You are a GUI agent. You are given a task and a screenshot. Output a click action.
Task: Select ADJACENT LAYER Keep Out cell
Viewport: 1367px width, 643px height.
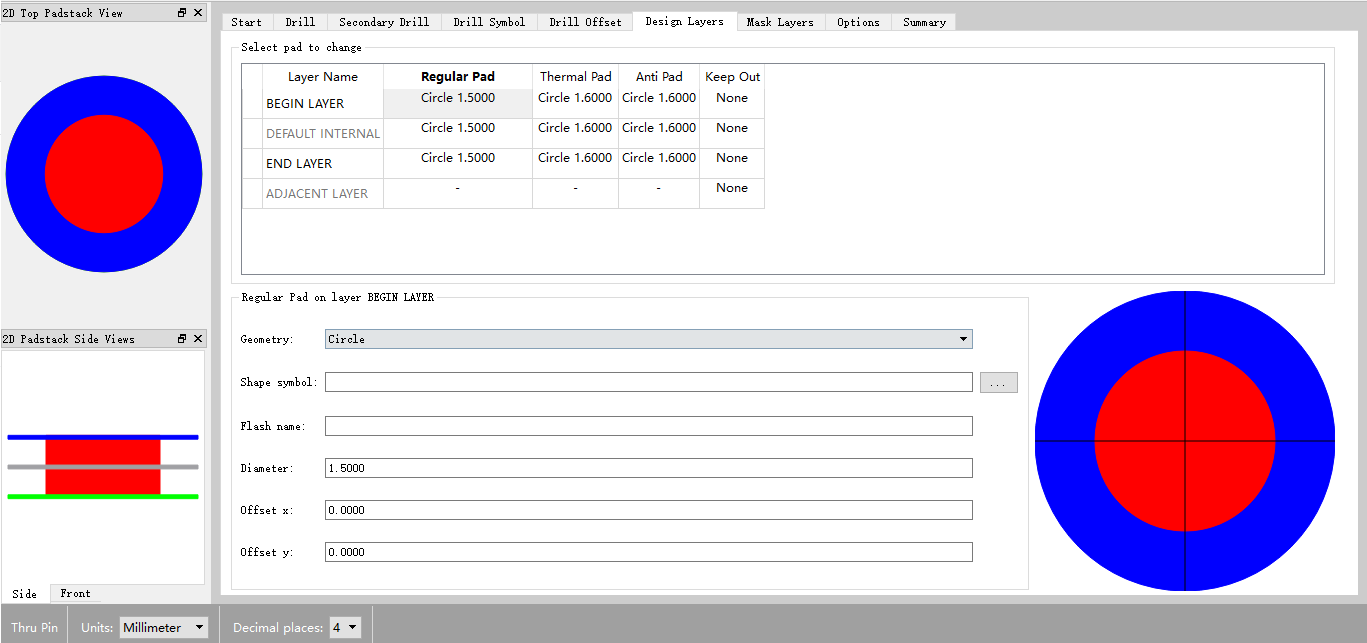732,194
